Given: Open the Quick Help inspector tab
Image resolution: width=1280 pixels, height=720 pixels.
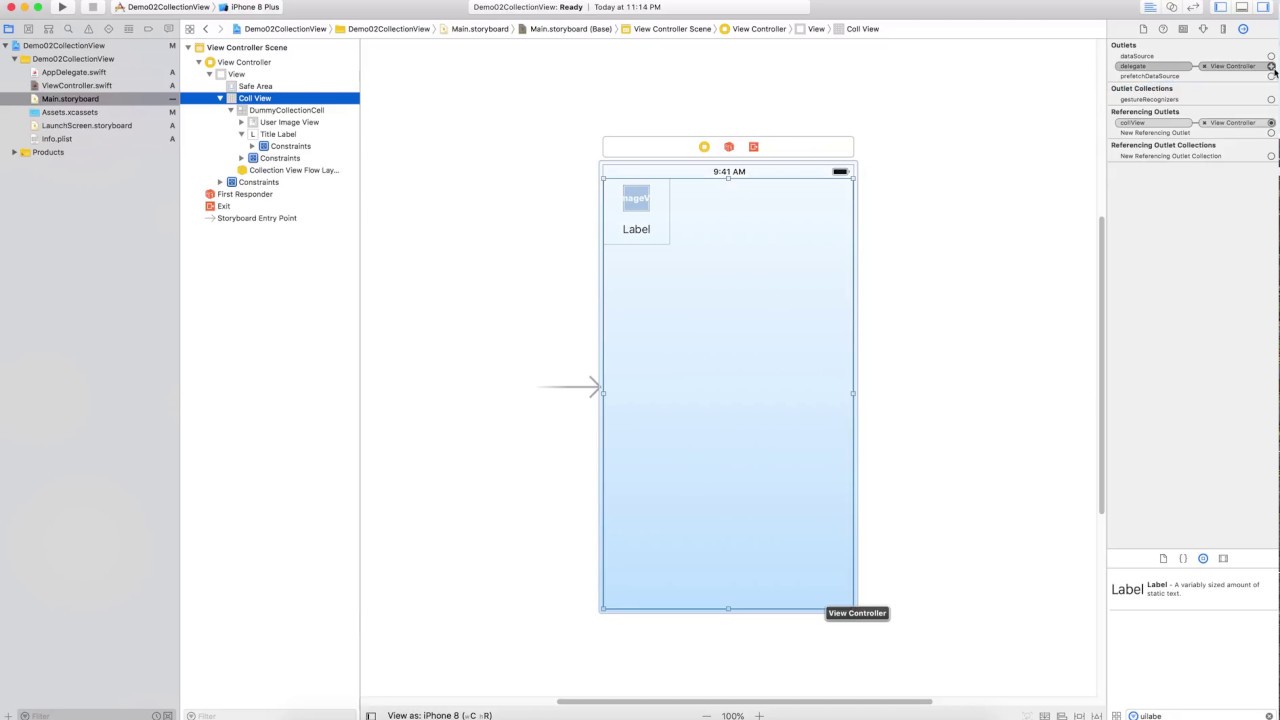Looking at the screenshot, I should click(x=1163, y=29).
